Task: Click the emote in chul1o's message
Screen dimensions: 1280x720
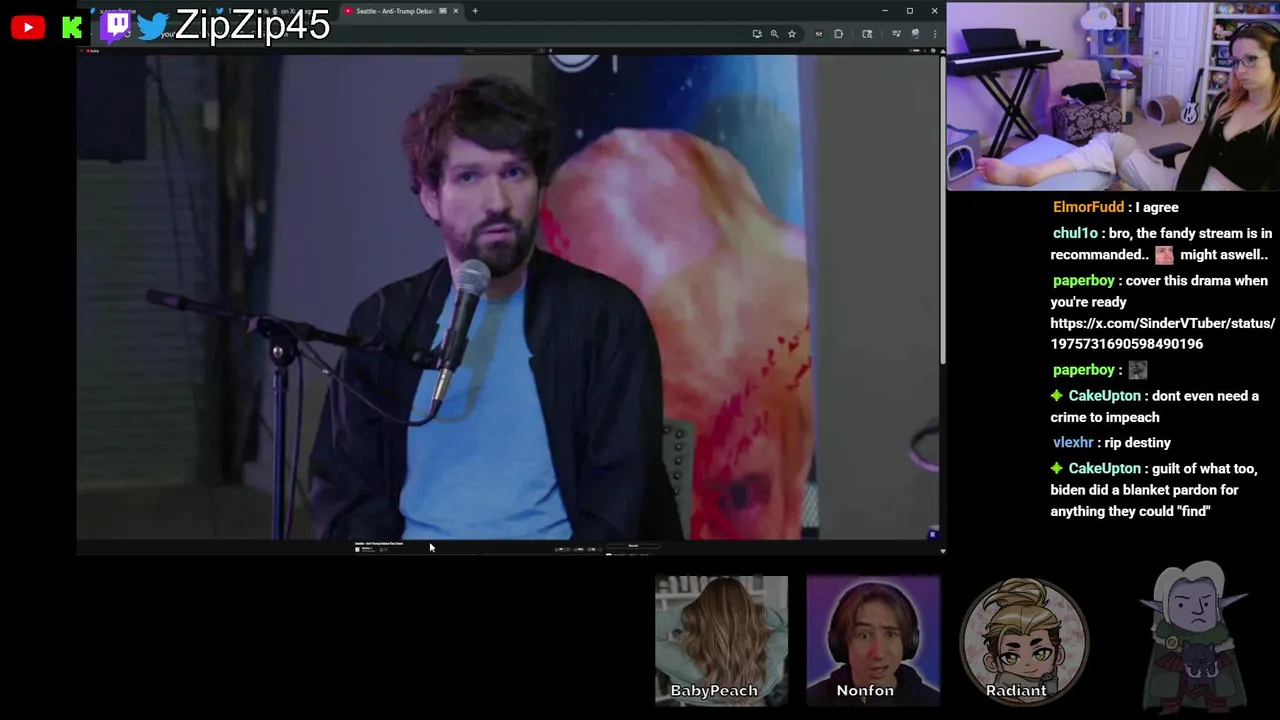Action: coord(1164,255)
